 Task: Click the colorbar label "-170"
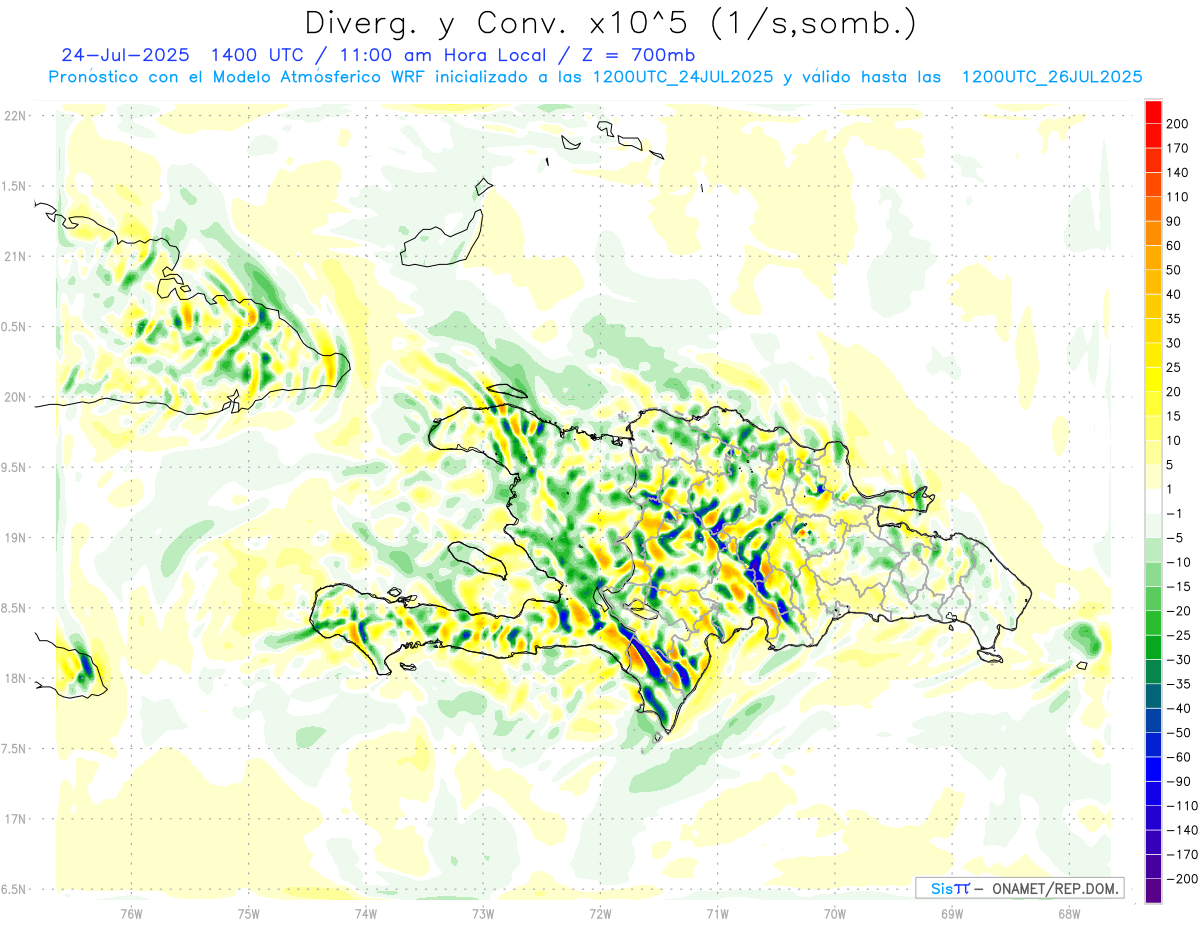click(x=1182, y=855)
